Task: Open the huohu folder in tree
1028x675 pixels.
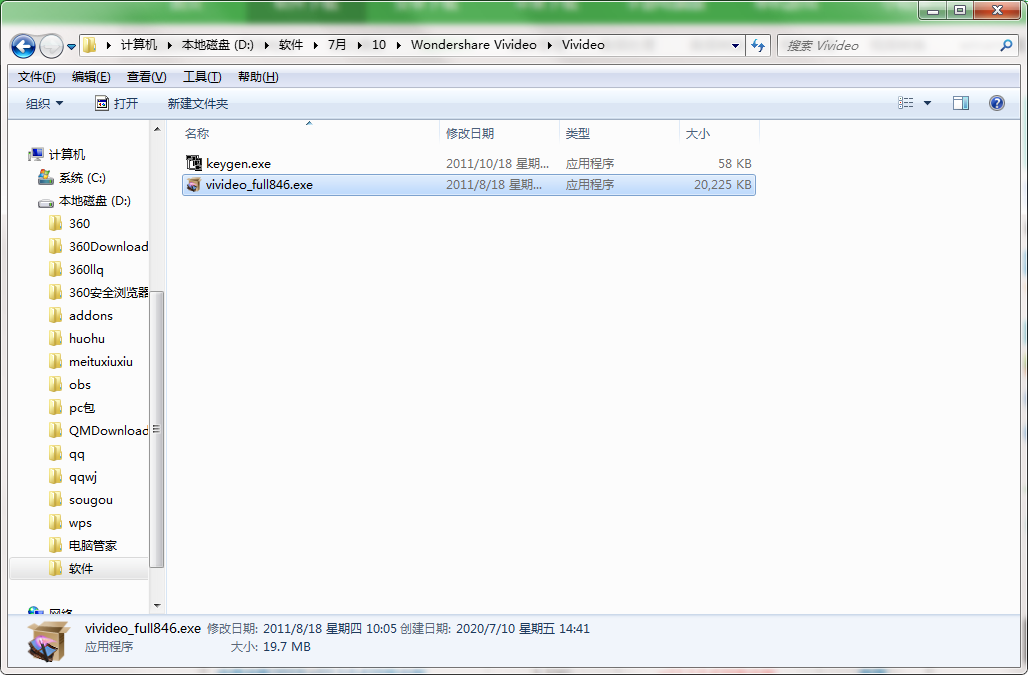Action: (x=87, y=338)
